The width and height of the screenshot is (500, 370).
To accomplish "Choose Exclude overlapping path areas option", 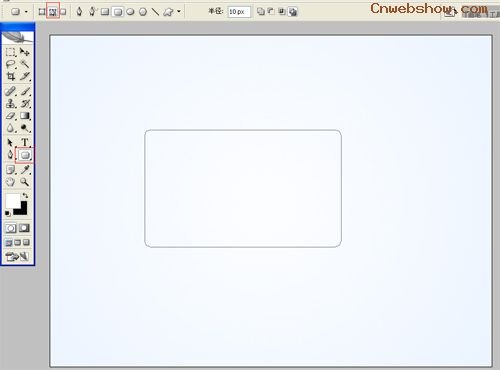I will (x=293, y=12).
